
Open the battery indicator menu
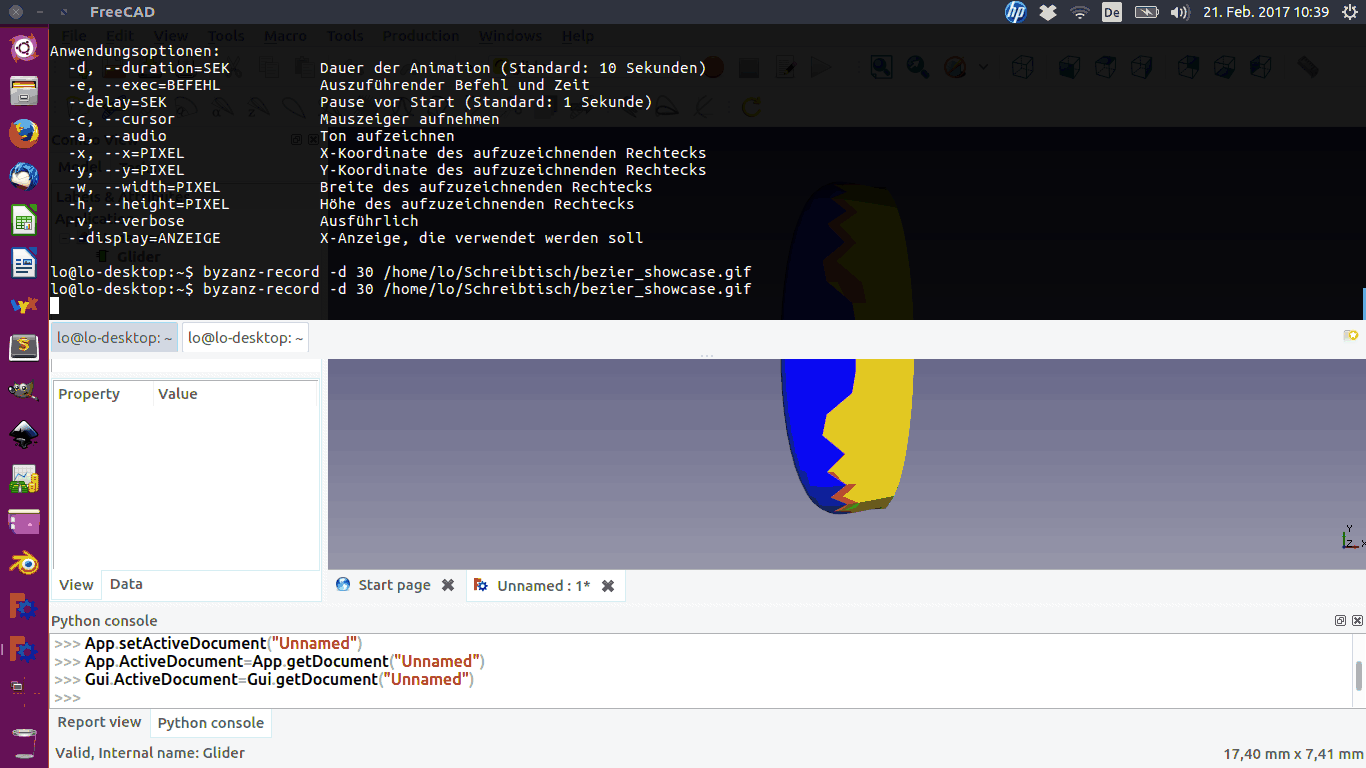coord(1146,12)
